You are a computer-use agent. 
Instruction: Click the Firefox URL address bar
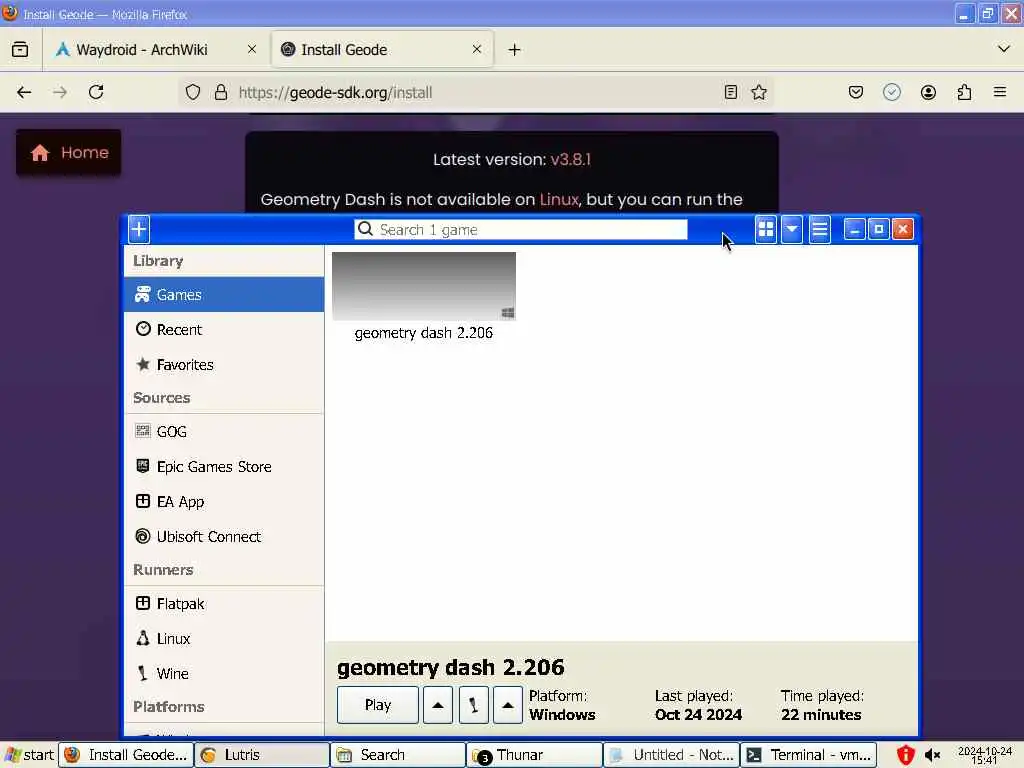coord(477,92)
